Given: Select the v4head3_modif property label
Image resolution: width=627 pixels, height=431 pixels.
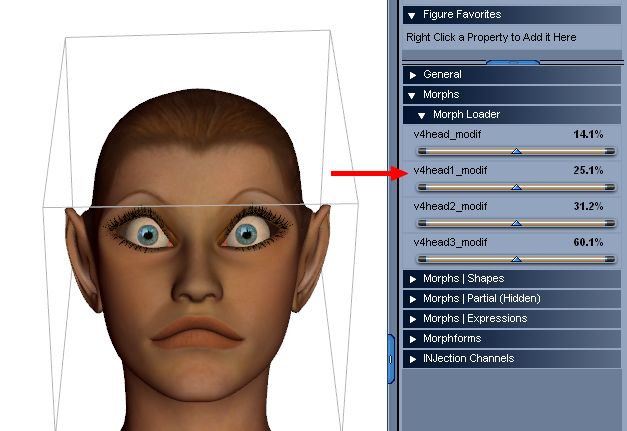Looking at the screenshot, I should point(450,242).
